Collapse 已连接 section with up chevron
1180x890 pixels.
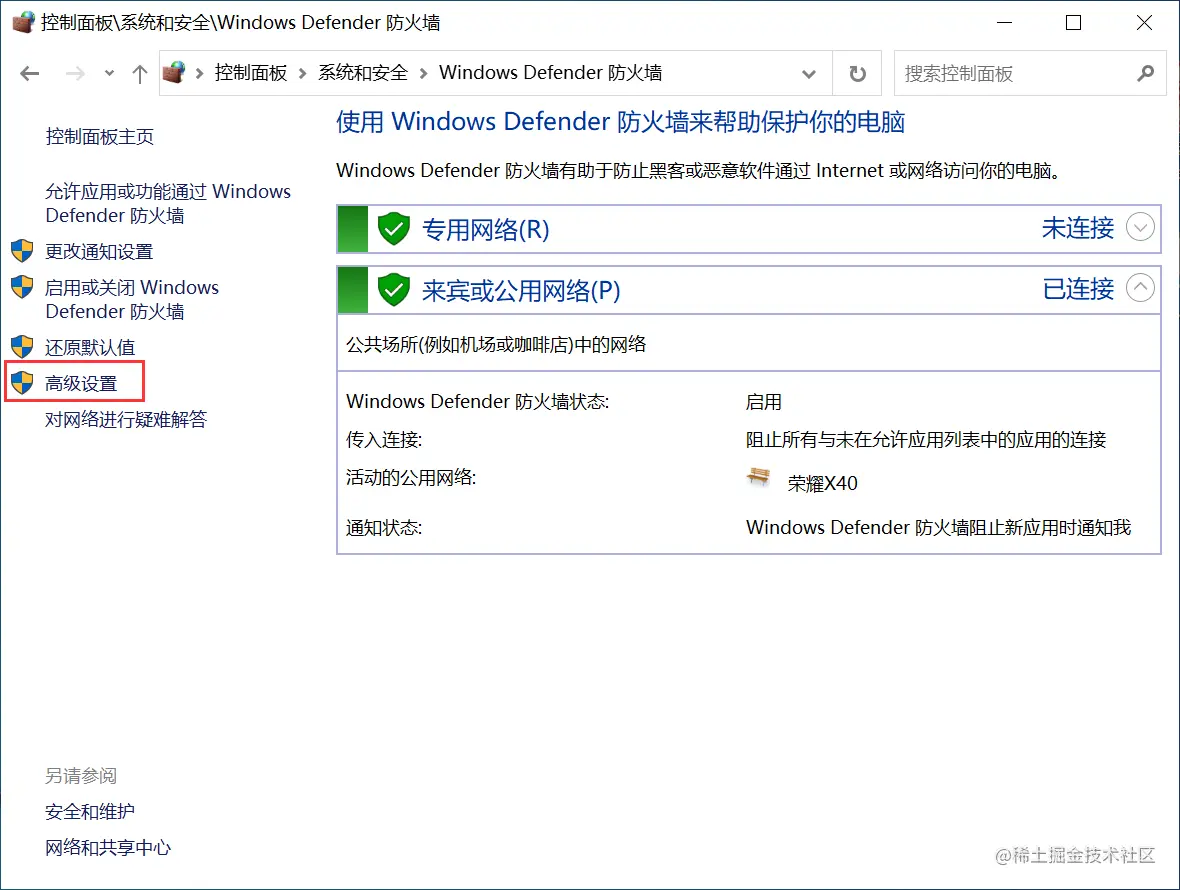(x=1140, y=288)
